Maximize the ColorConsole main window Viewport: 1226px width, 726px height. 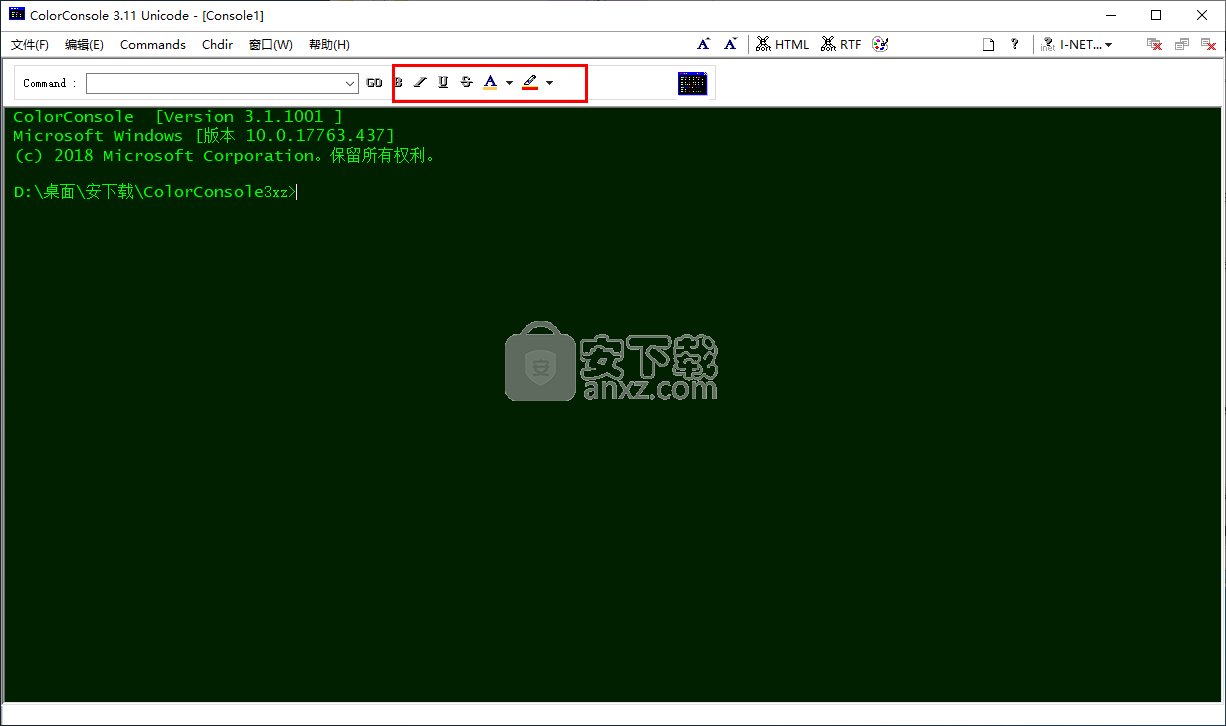click(x=1156, y=15)
